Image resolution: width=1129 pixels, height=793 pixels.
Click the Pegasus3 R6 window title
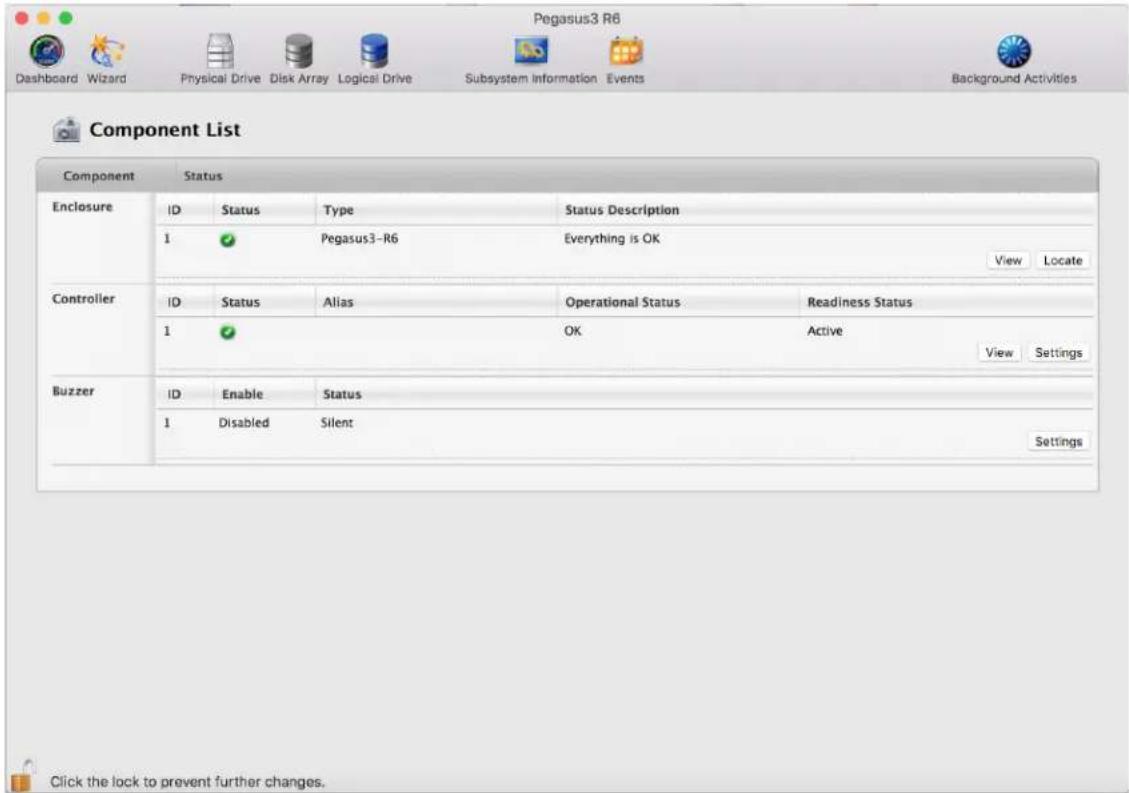coord(577,18)
